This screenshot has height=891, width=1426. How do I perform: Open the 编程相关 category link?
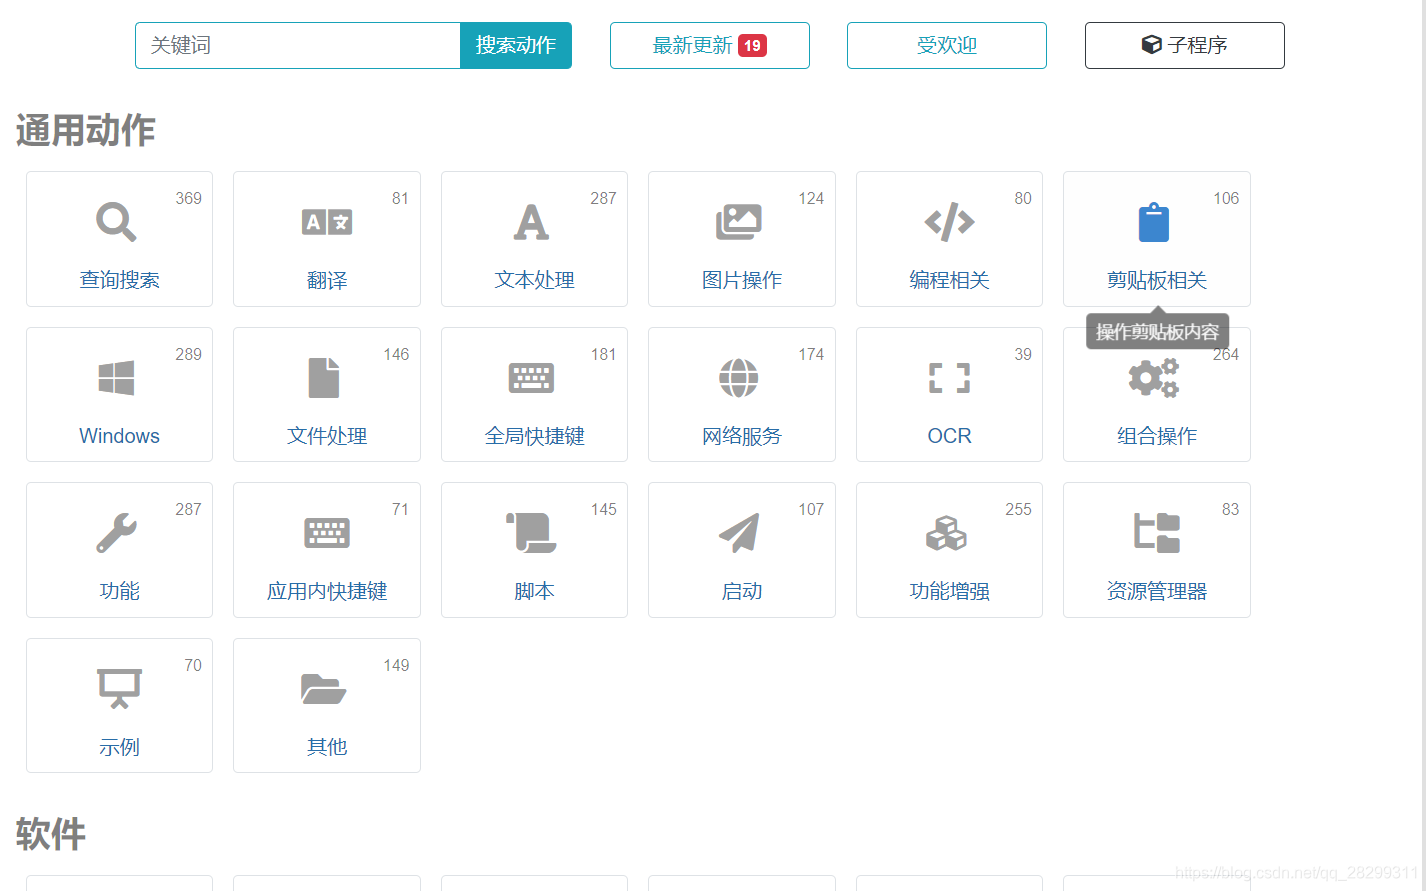pos(949,280)
